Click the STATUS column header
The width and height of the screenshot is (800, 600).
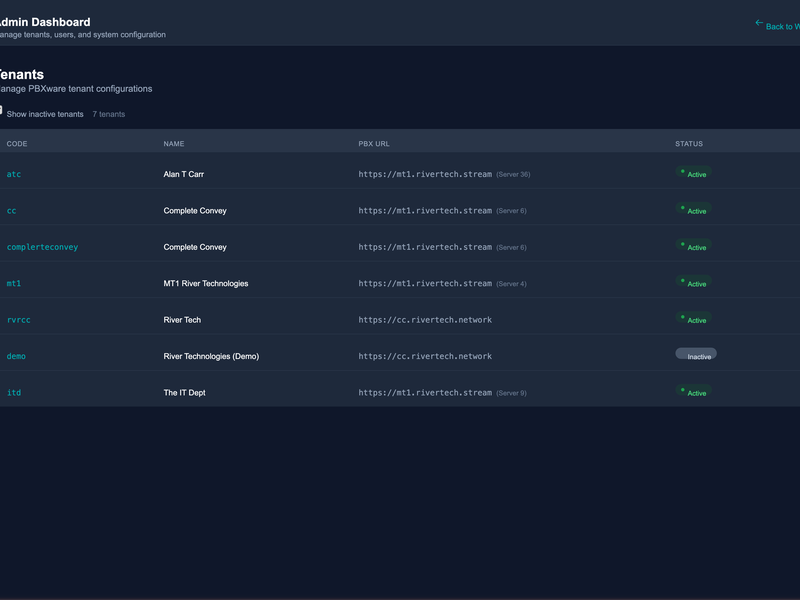pyautogui.click(x=689, y=144)
